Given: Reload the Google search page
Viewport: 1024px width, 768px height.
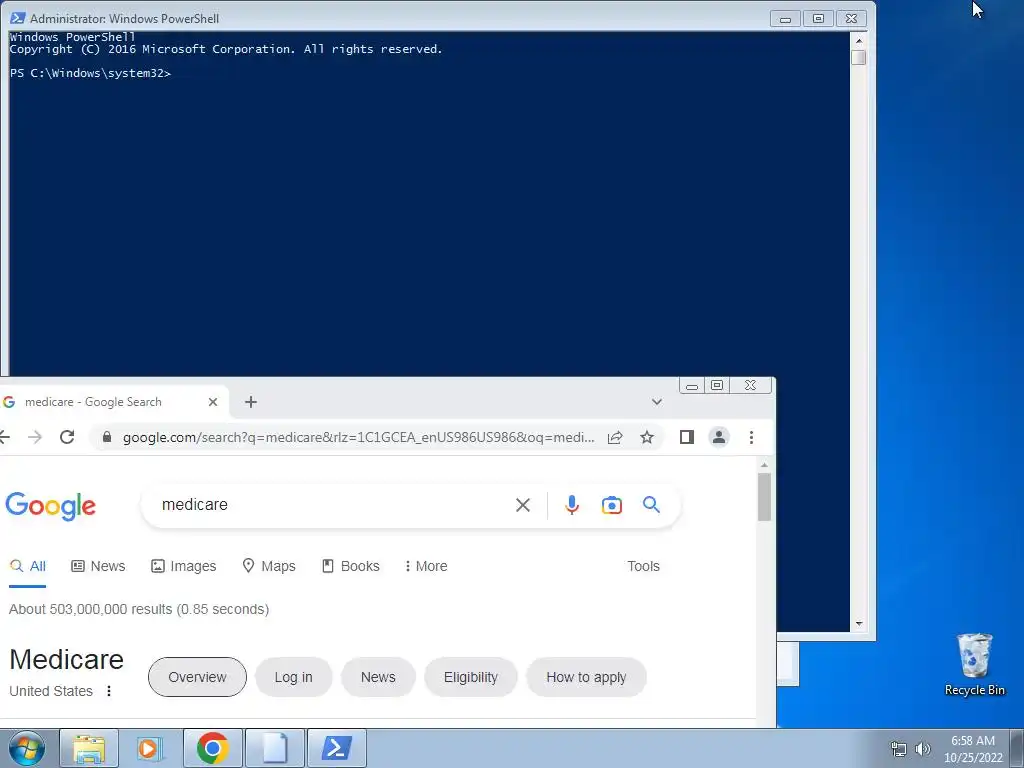Looking at the screenshot, I should tap(67, 437).
